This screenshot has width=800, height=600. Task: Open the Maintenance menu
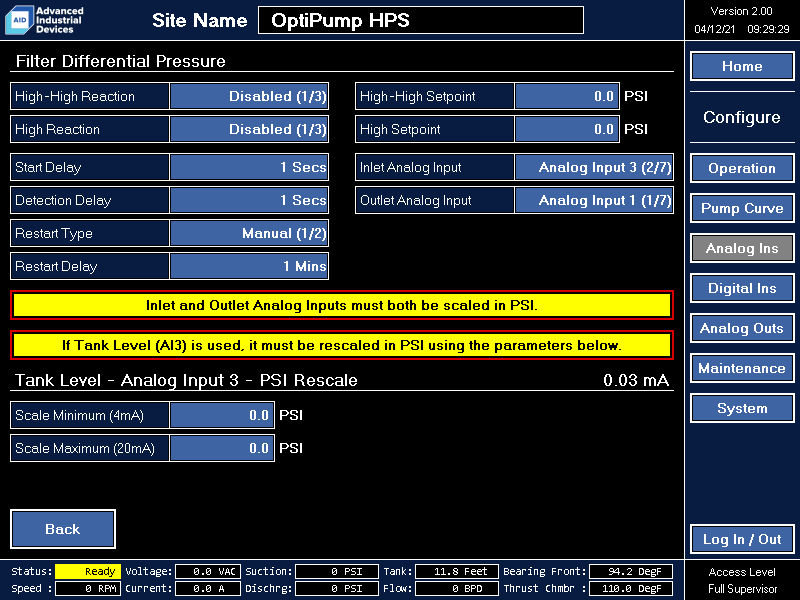(742, 368)
